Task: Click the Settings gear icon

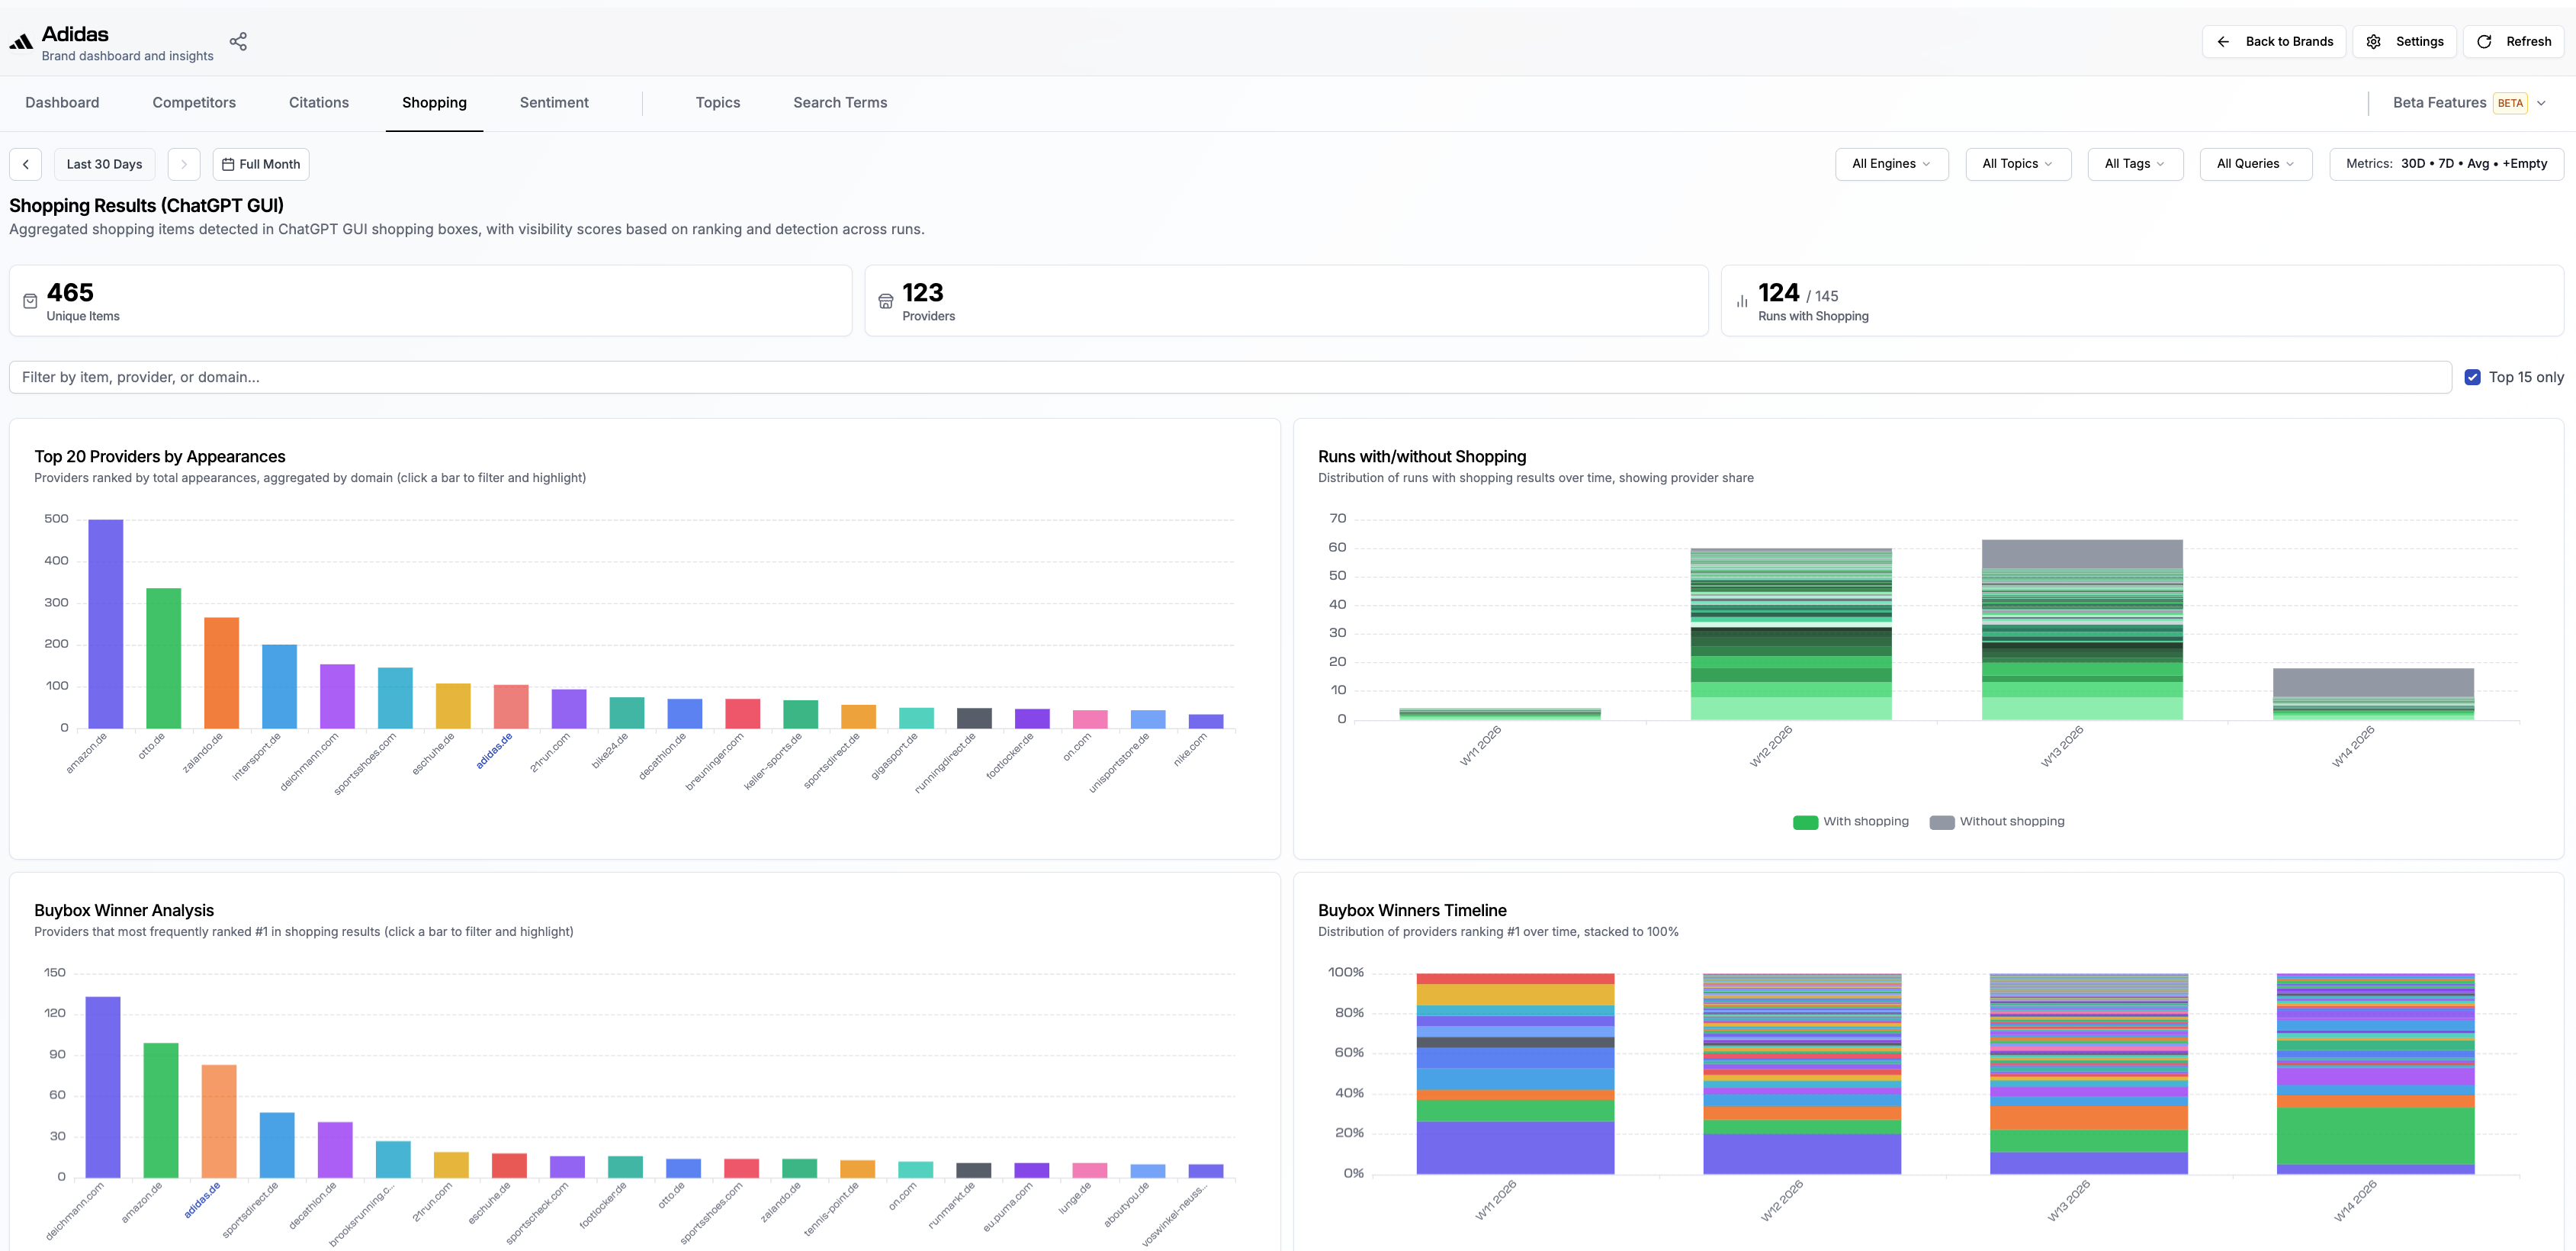Action: pos(2373,42)
